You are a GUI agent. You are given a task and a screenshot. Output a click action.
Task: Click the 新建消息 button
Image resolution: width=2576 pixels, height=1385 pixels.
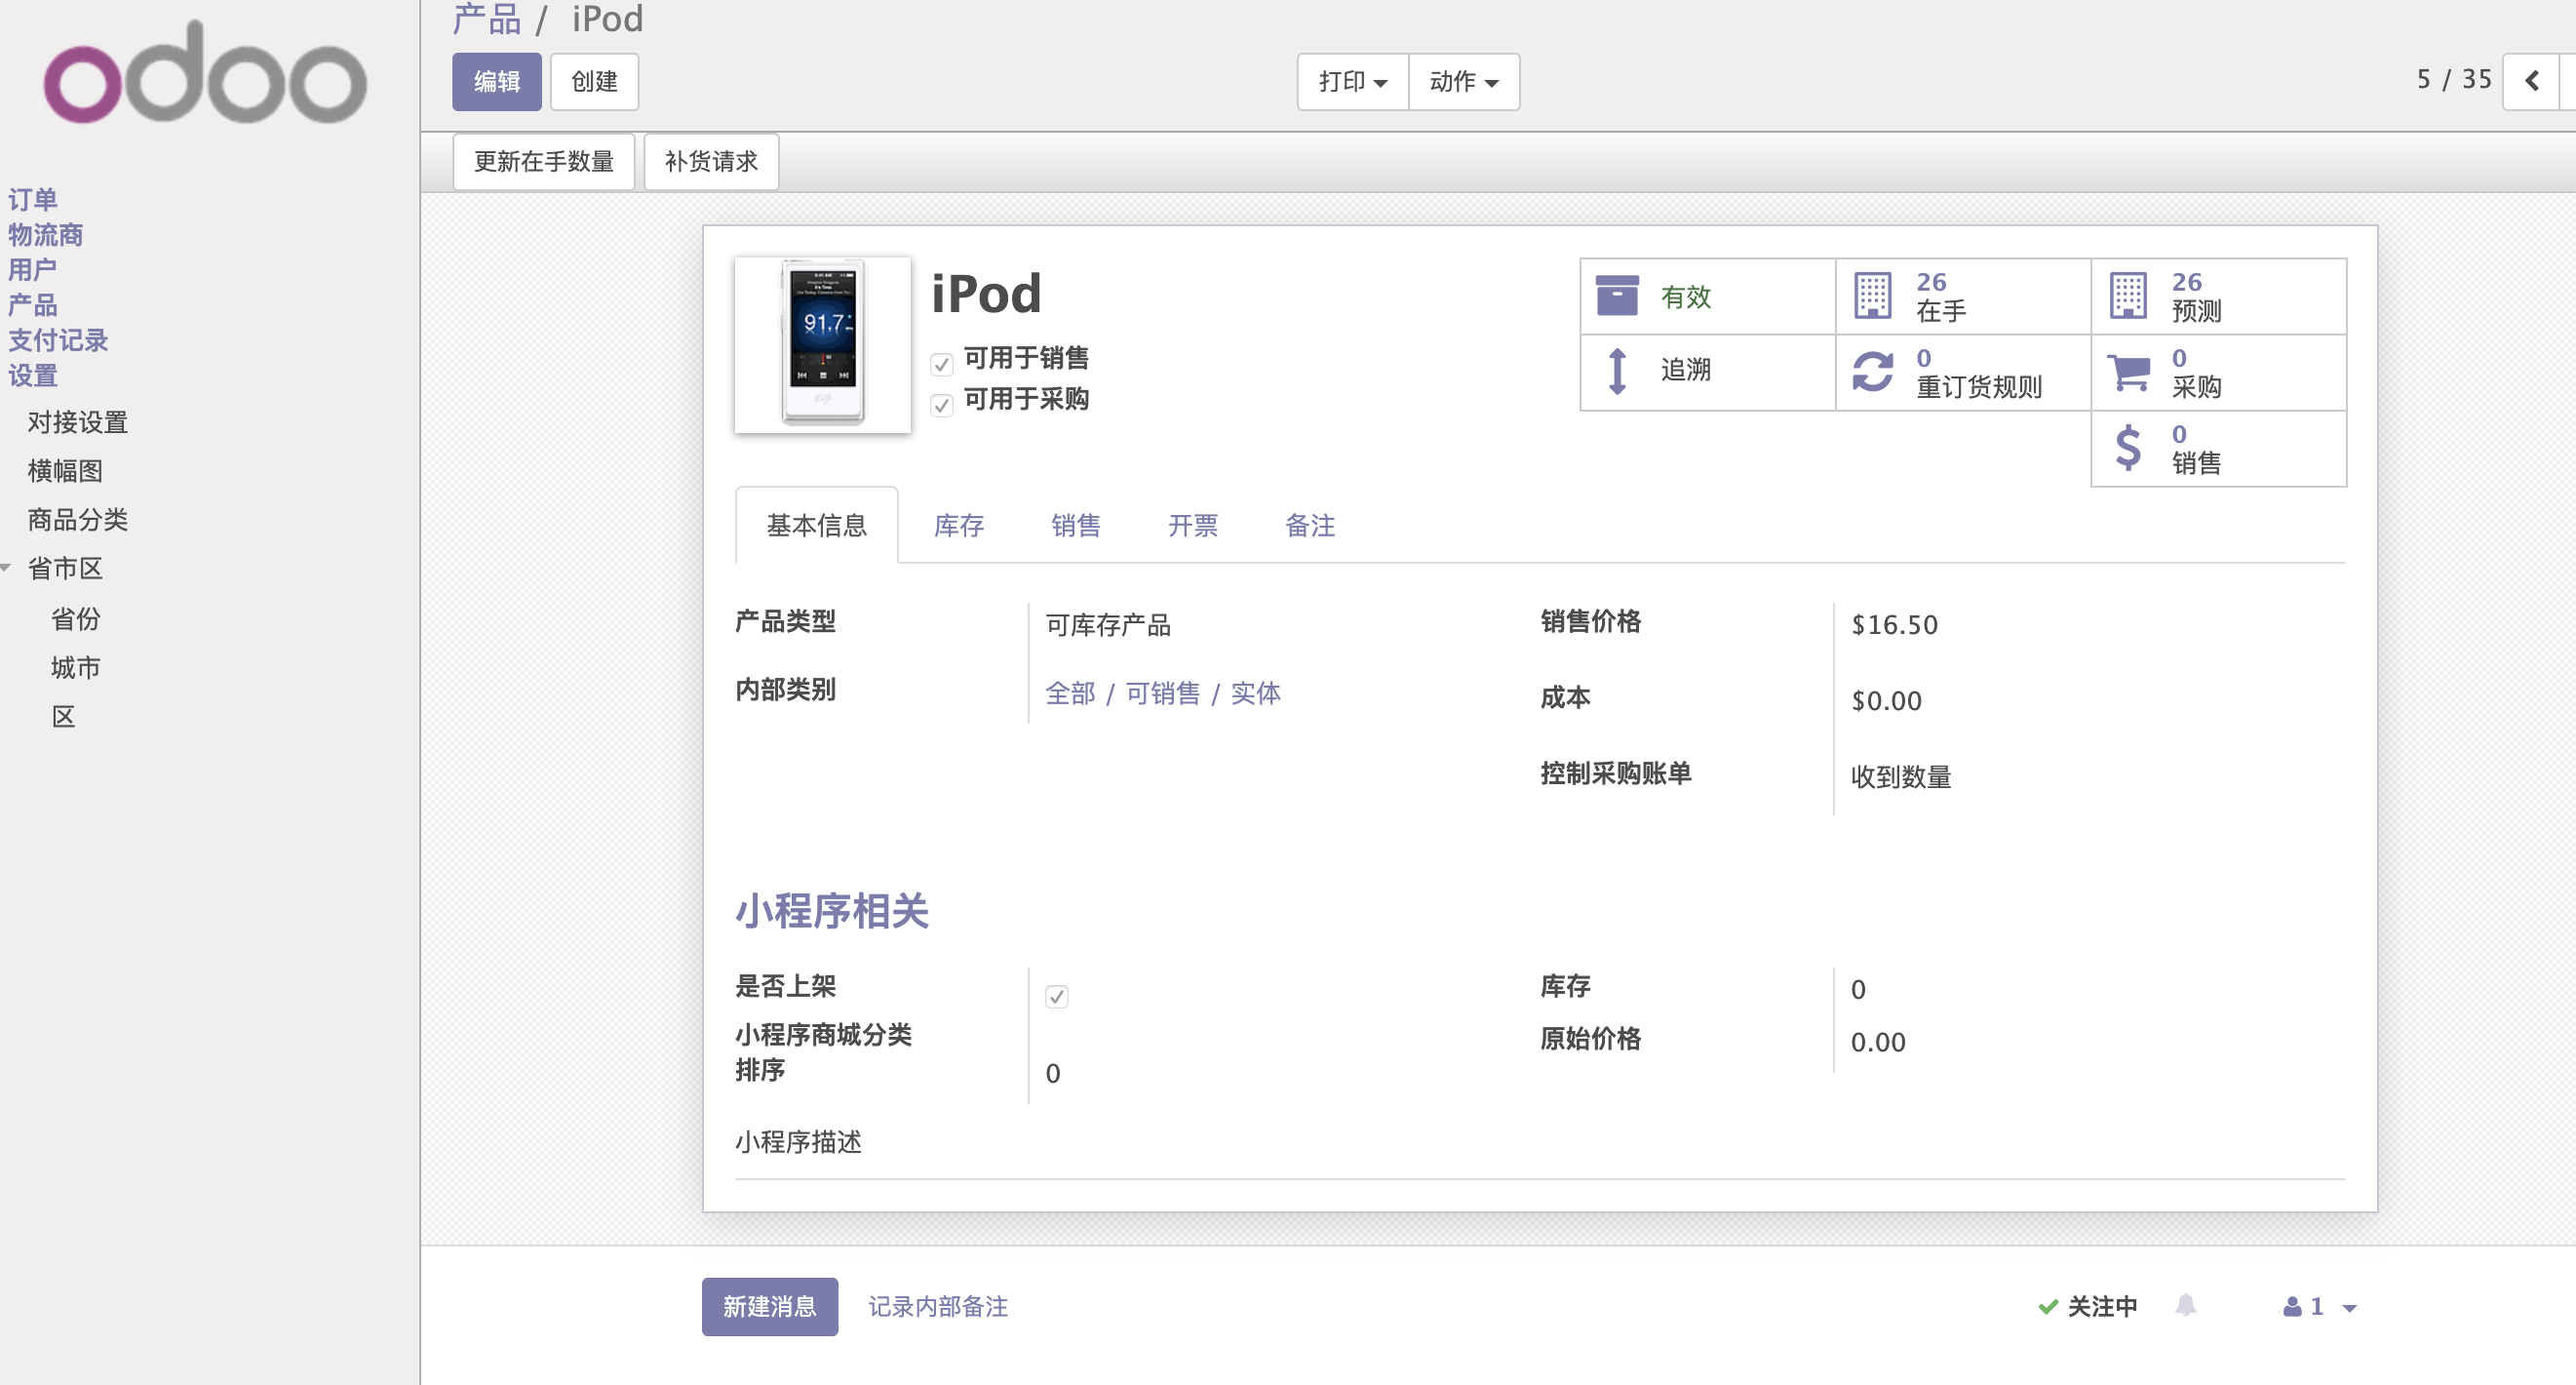click(x=769, y=1306)
